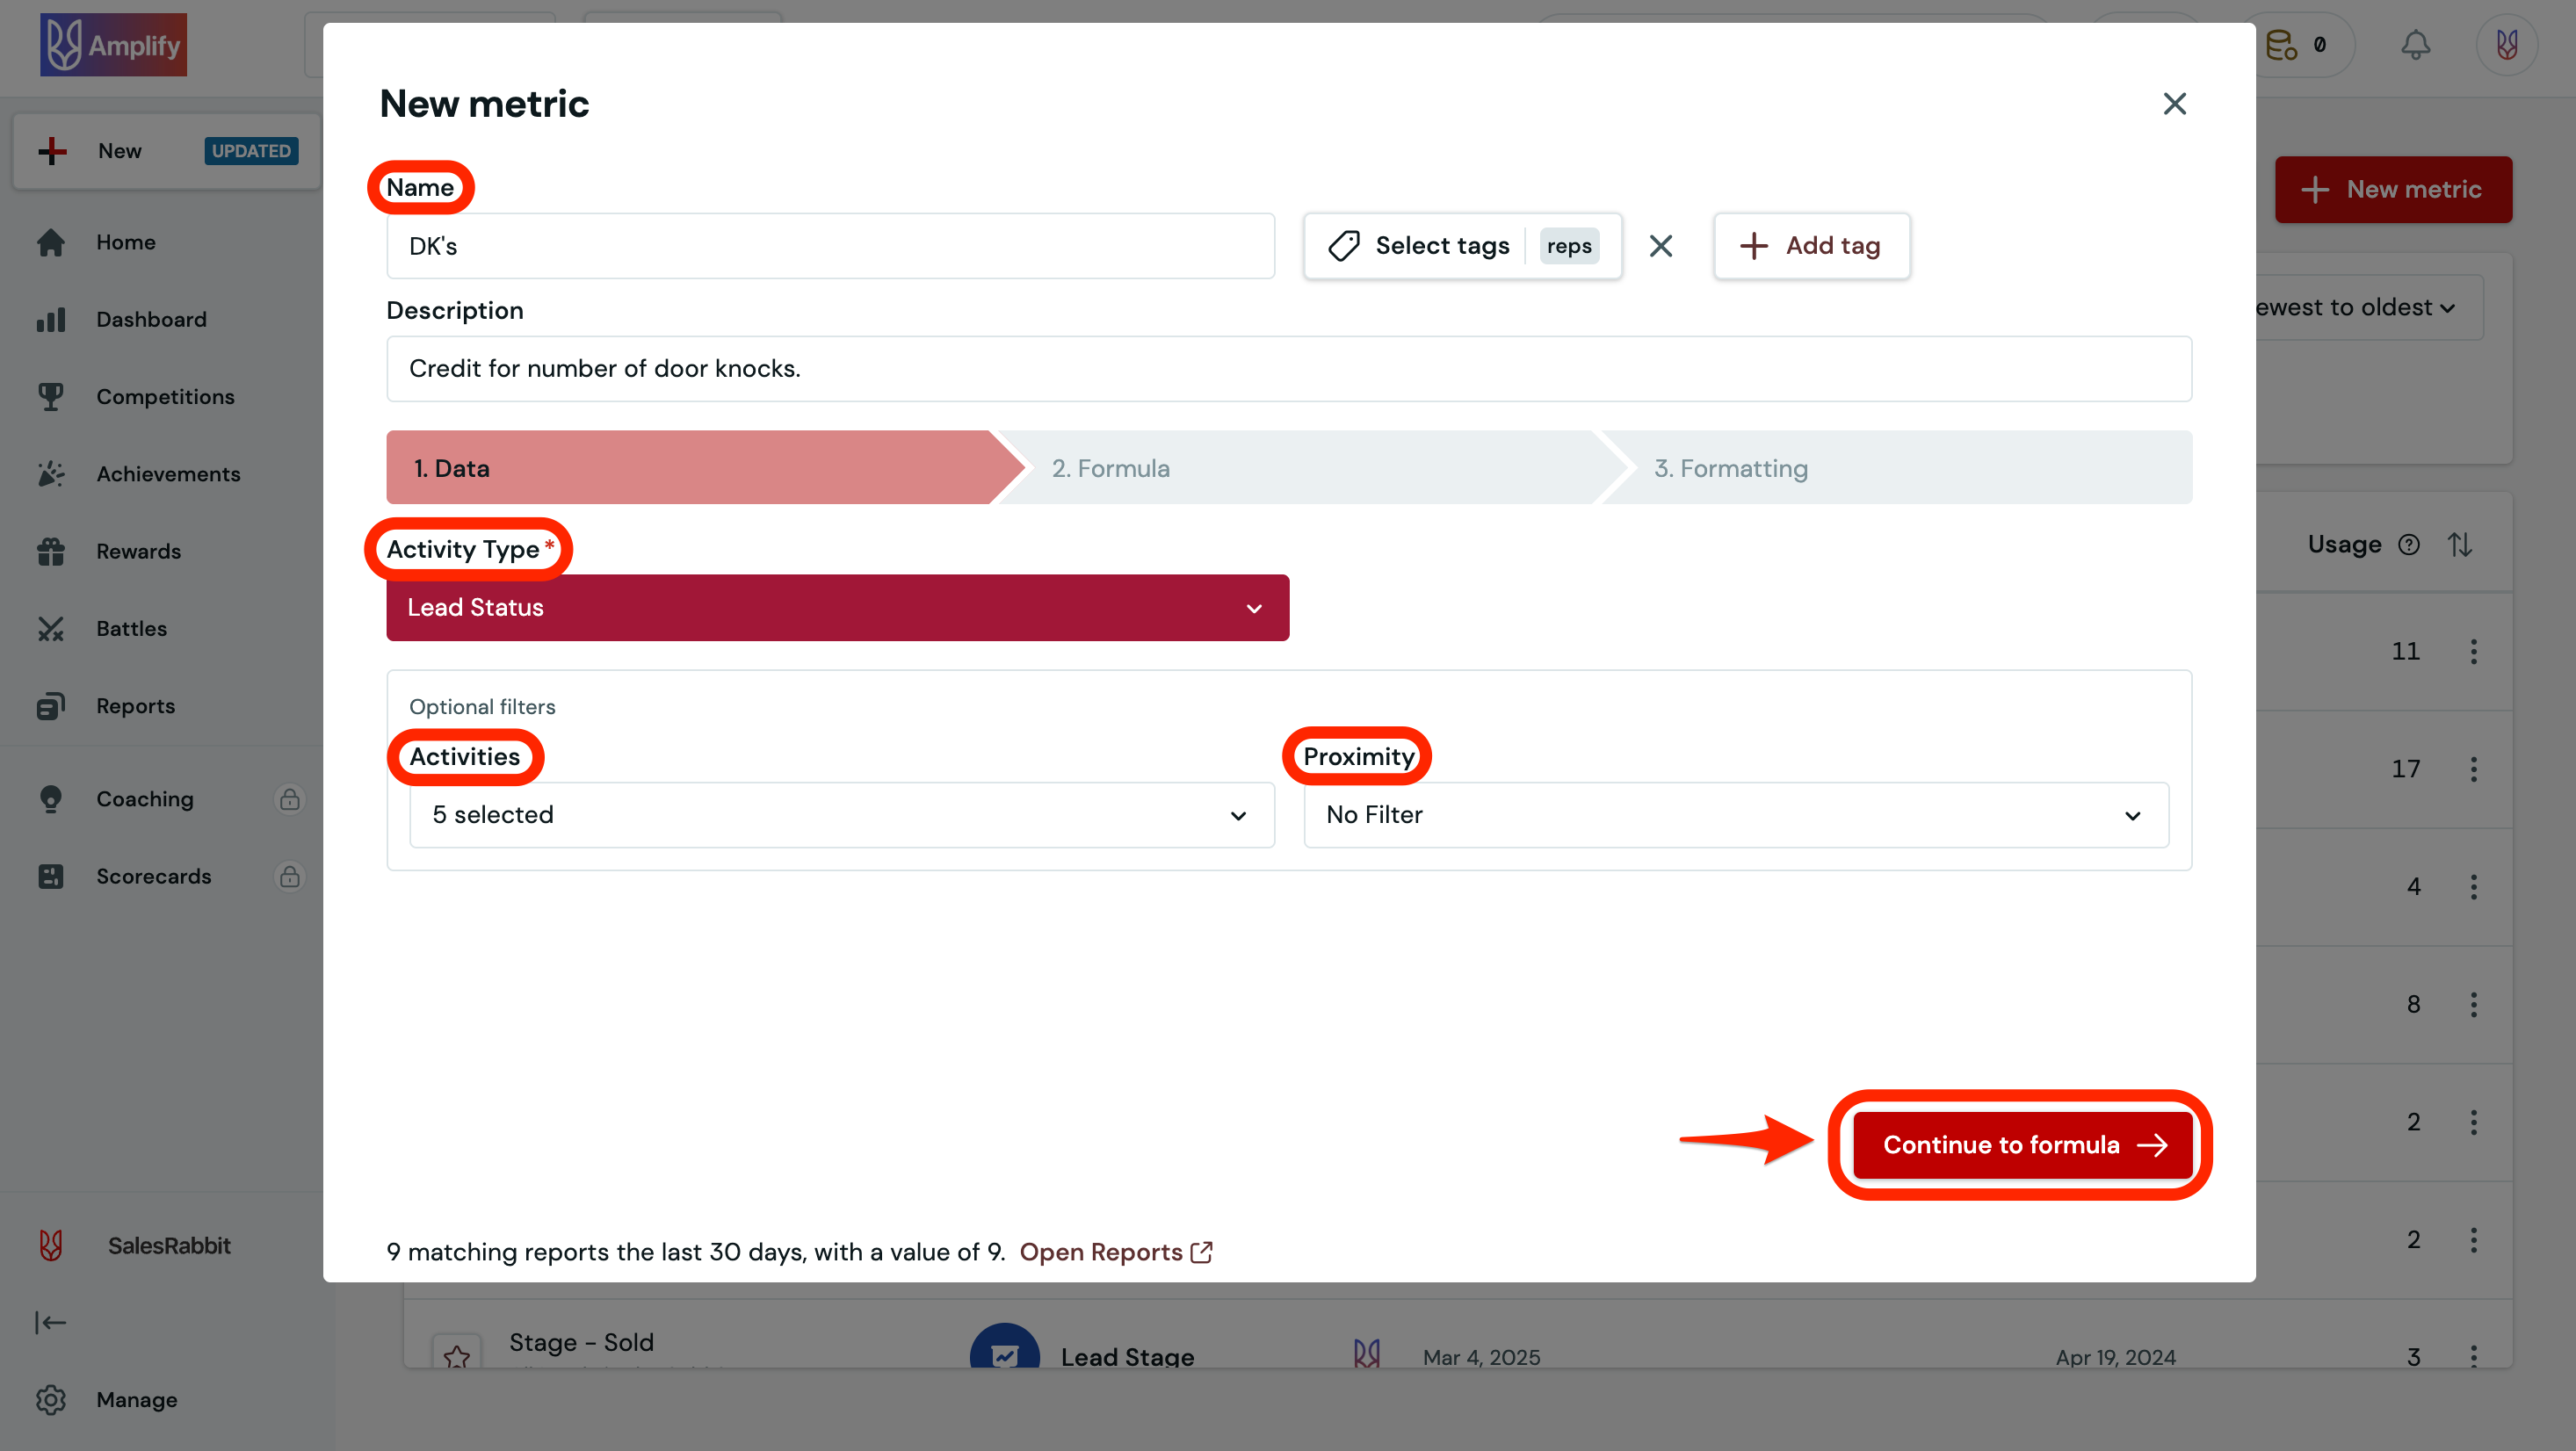
Task: Click inside the metric Name field
Action: 830,245
